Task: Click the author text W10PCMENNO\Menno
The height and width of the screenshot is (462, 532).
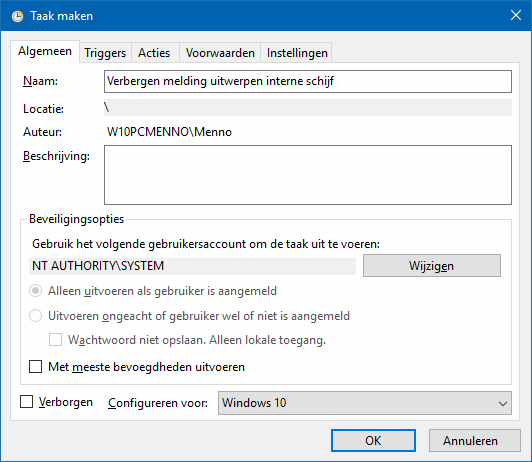Action: pos(169,132)
